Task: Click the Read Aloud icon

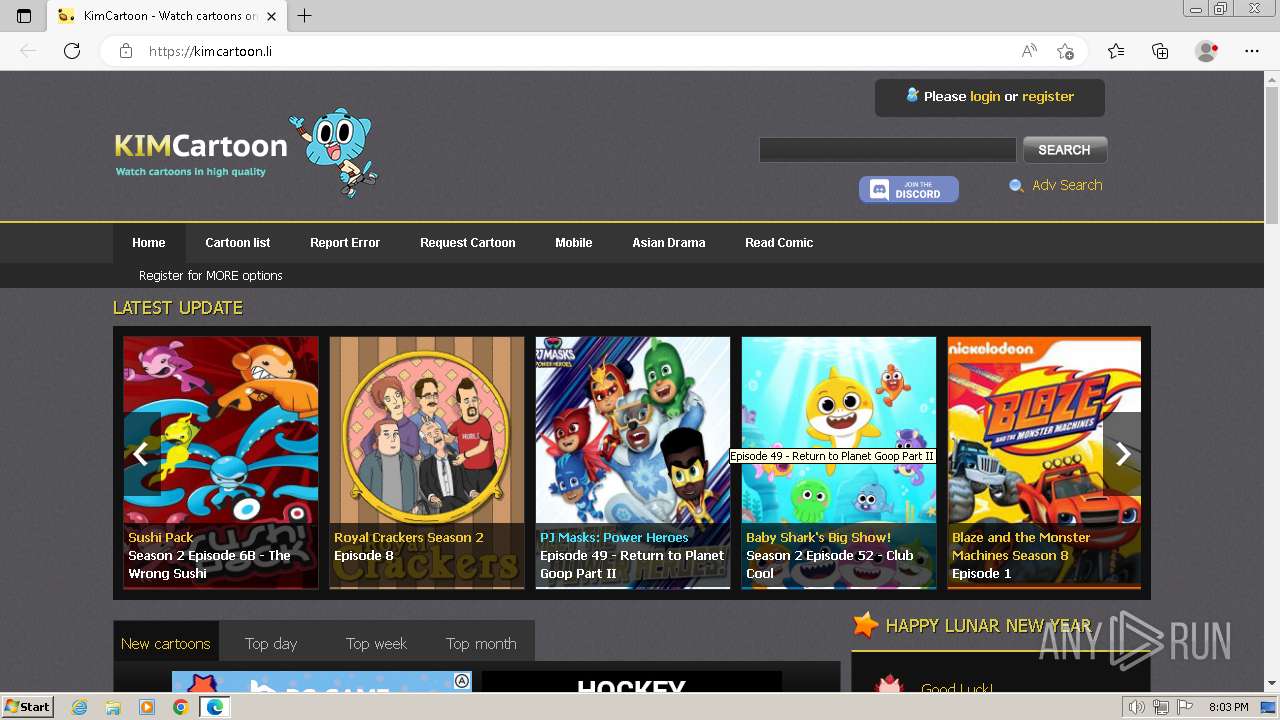Action: (x=1029, y=51)
